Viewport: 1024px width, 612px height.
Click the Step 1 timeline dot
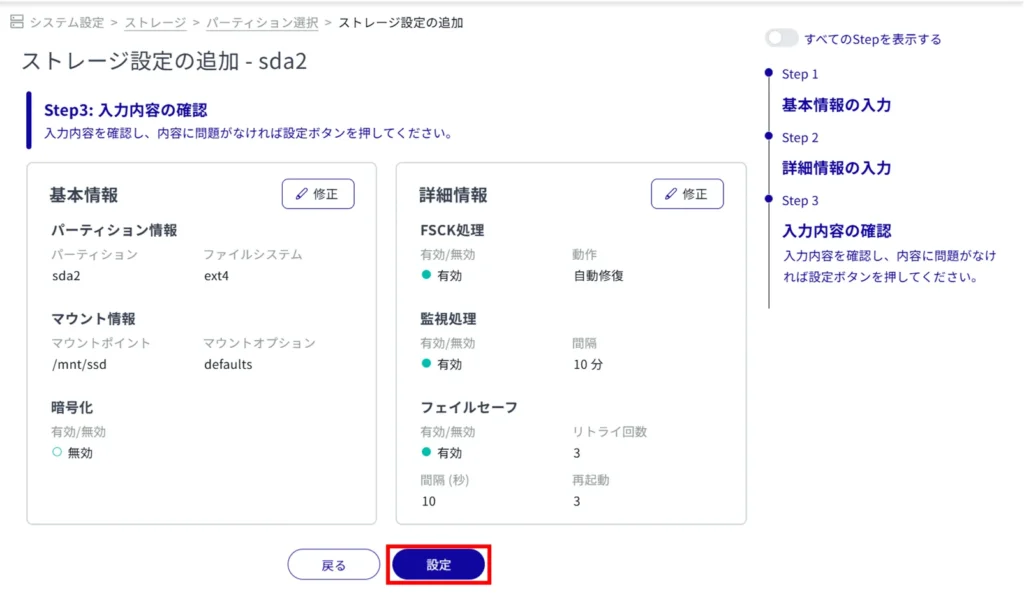(768, 73)
